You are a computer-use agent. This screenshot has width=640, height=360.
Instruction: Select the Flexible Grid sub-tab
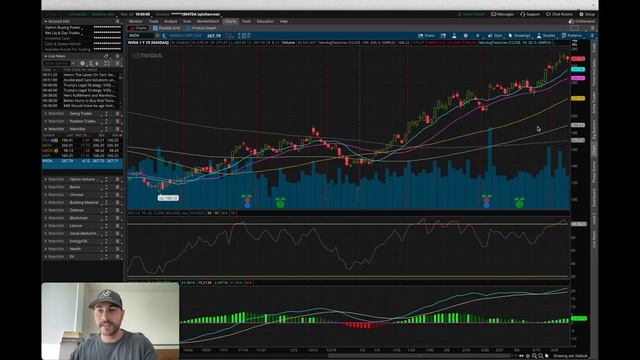[167, 28]
